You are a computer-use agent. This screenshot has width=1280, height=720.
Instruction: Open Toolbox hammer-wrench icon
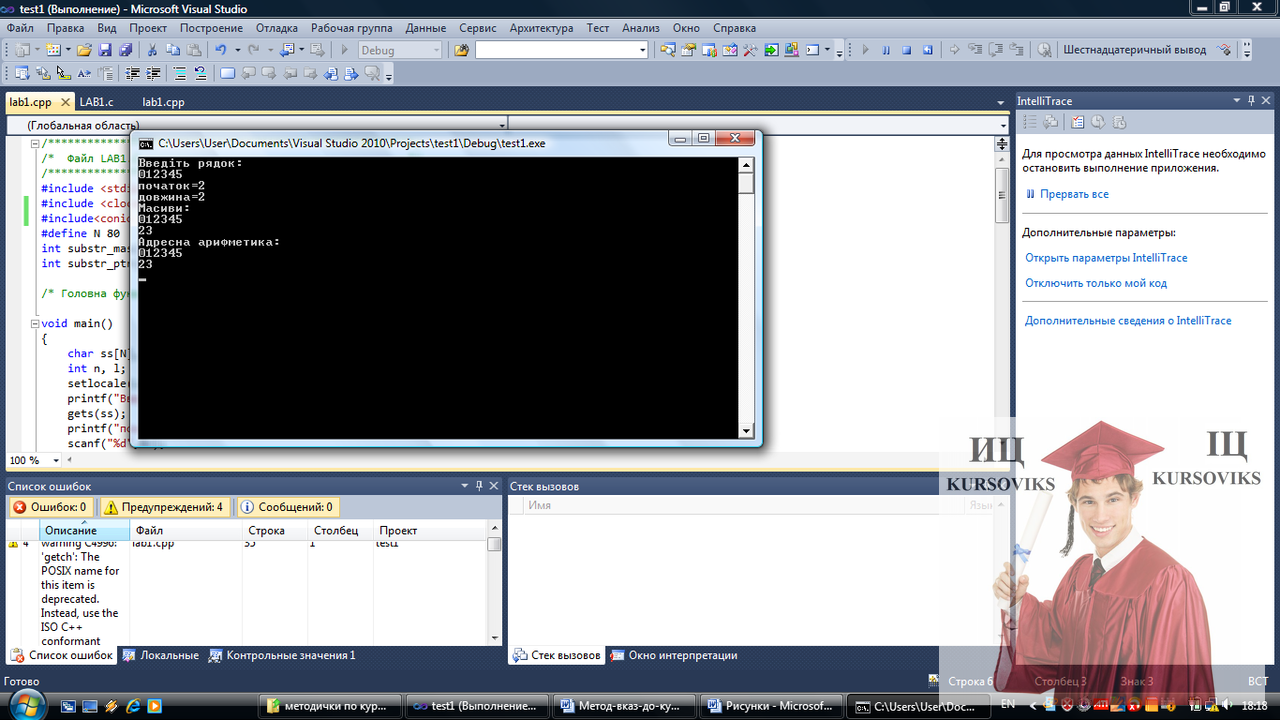coord(750,50)
